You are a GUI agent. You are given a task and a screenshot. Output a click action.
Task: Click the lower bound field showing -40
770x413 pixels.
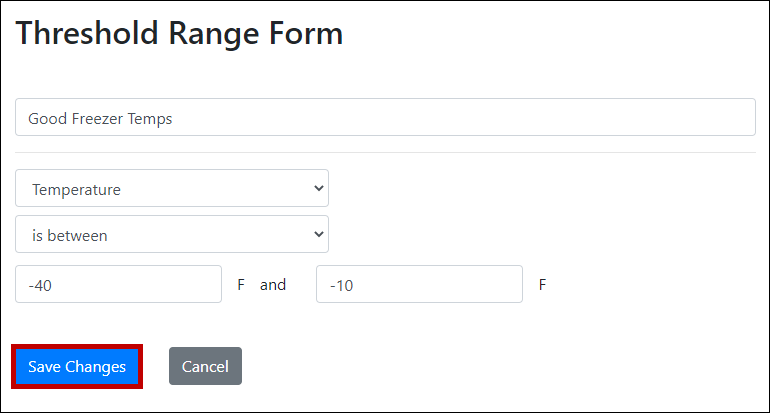[118, 285]
